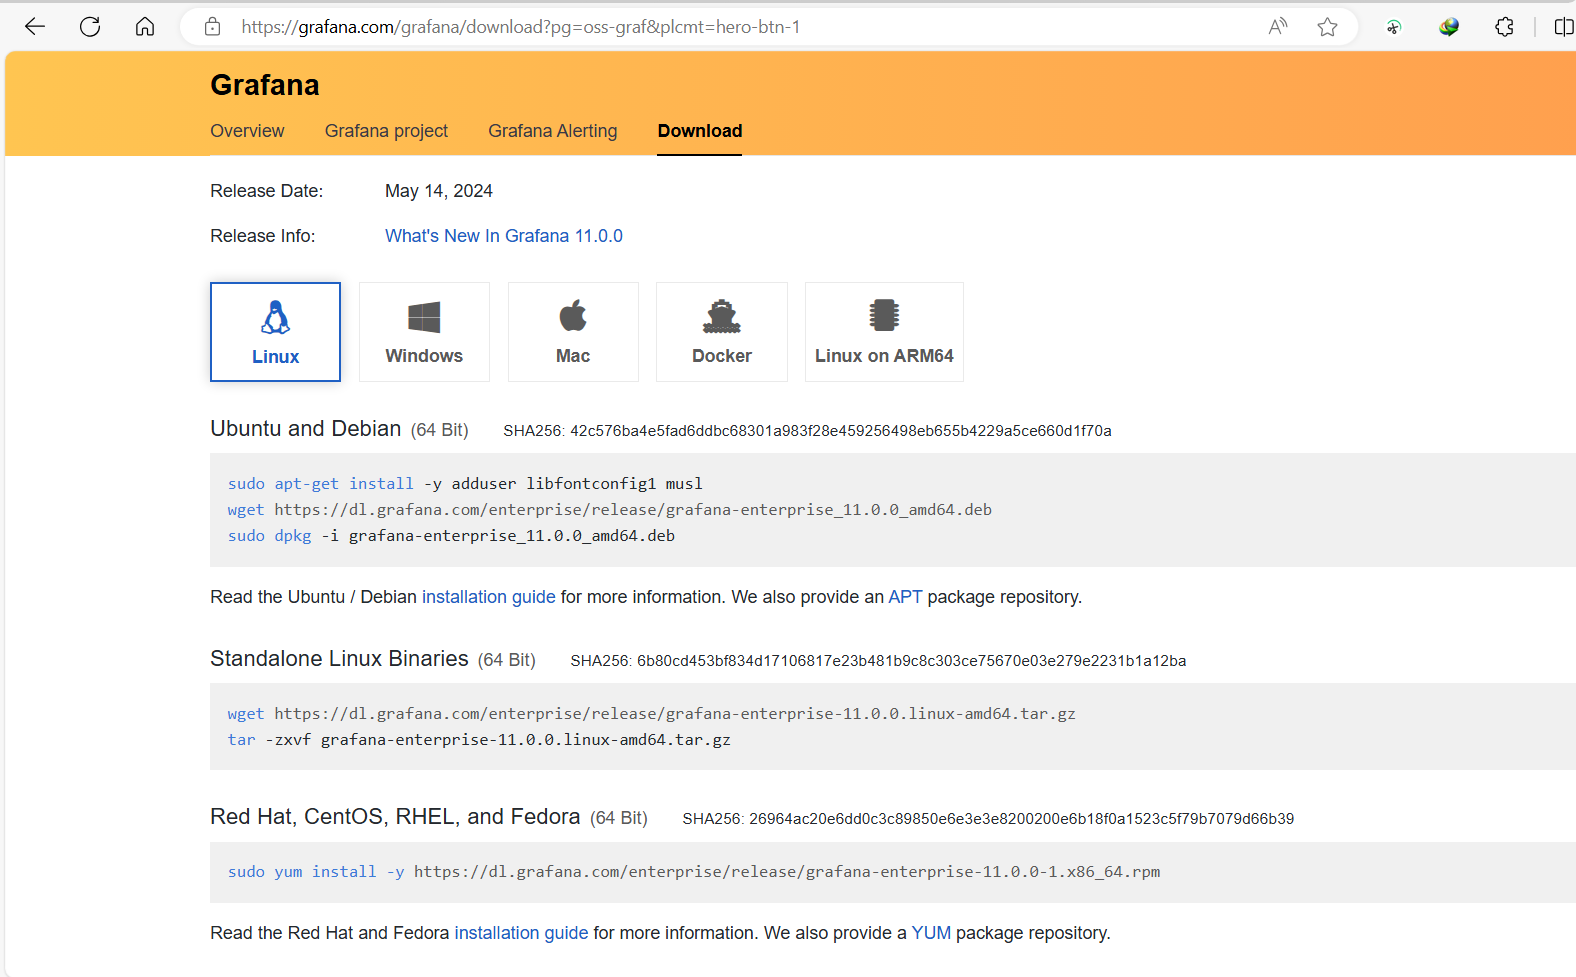Click the sudo yum install command
Image resolution: width=1576 pixels, height=977 pixels.
pyautogui.click(x=694, y=872)
